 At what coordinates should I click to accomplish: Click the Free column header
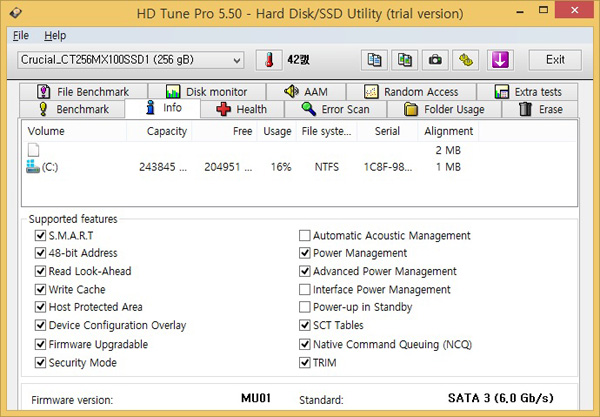(225, 131)
